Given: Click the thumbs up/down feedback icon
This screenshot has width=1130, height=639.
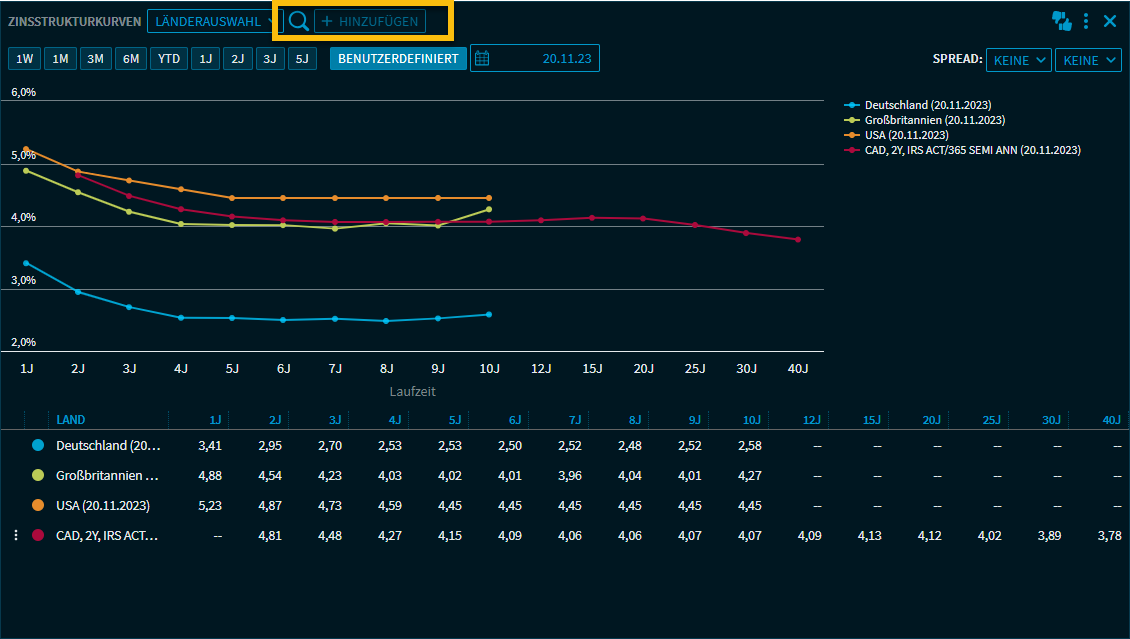Looking at the screenshot, I should pos(1061,21).
